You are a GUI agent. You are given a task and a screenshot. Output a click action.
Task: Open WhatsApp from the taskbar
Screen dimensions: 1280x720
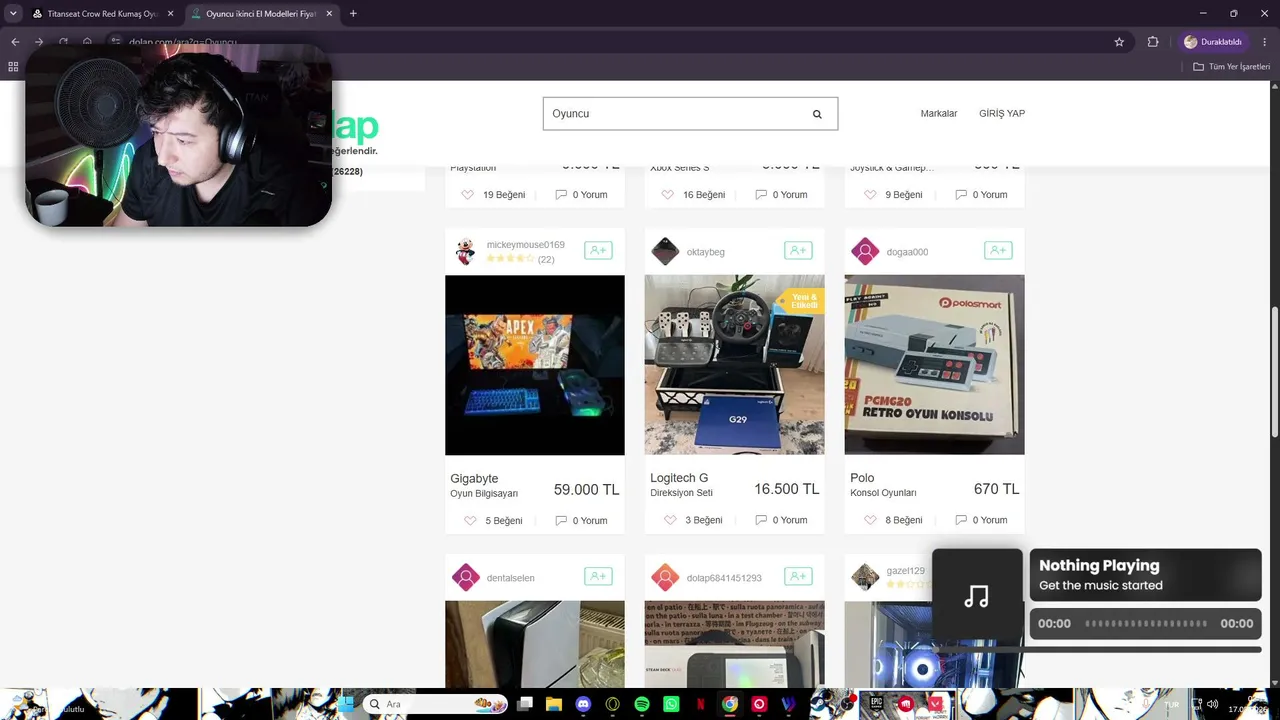coord(671,704)
